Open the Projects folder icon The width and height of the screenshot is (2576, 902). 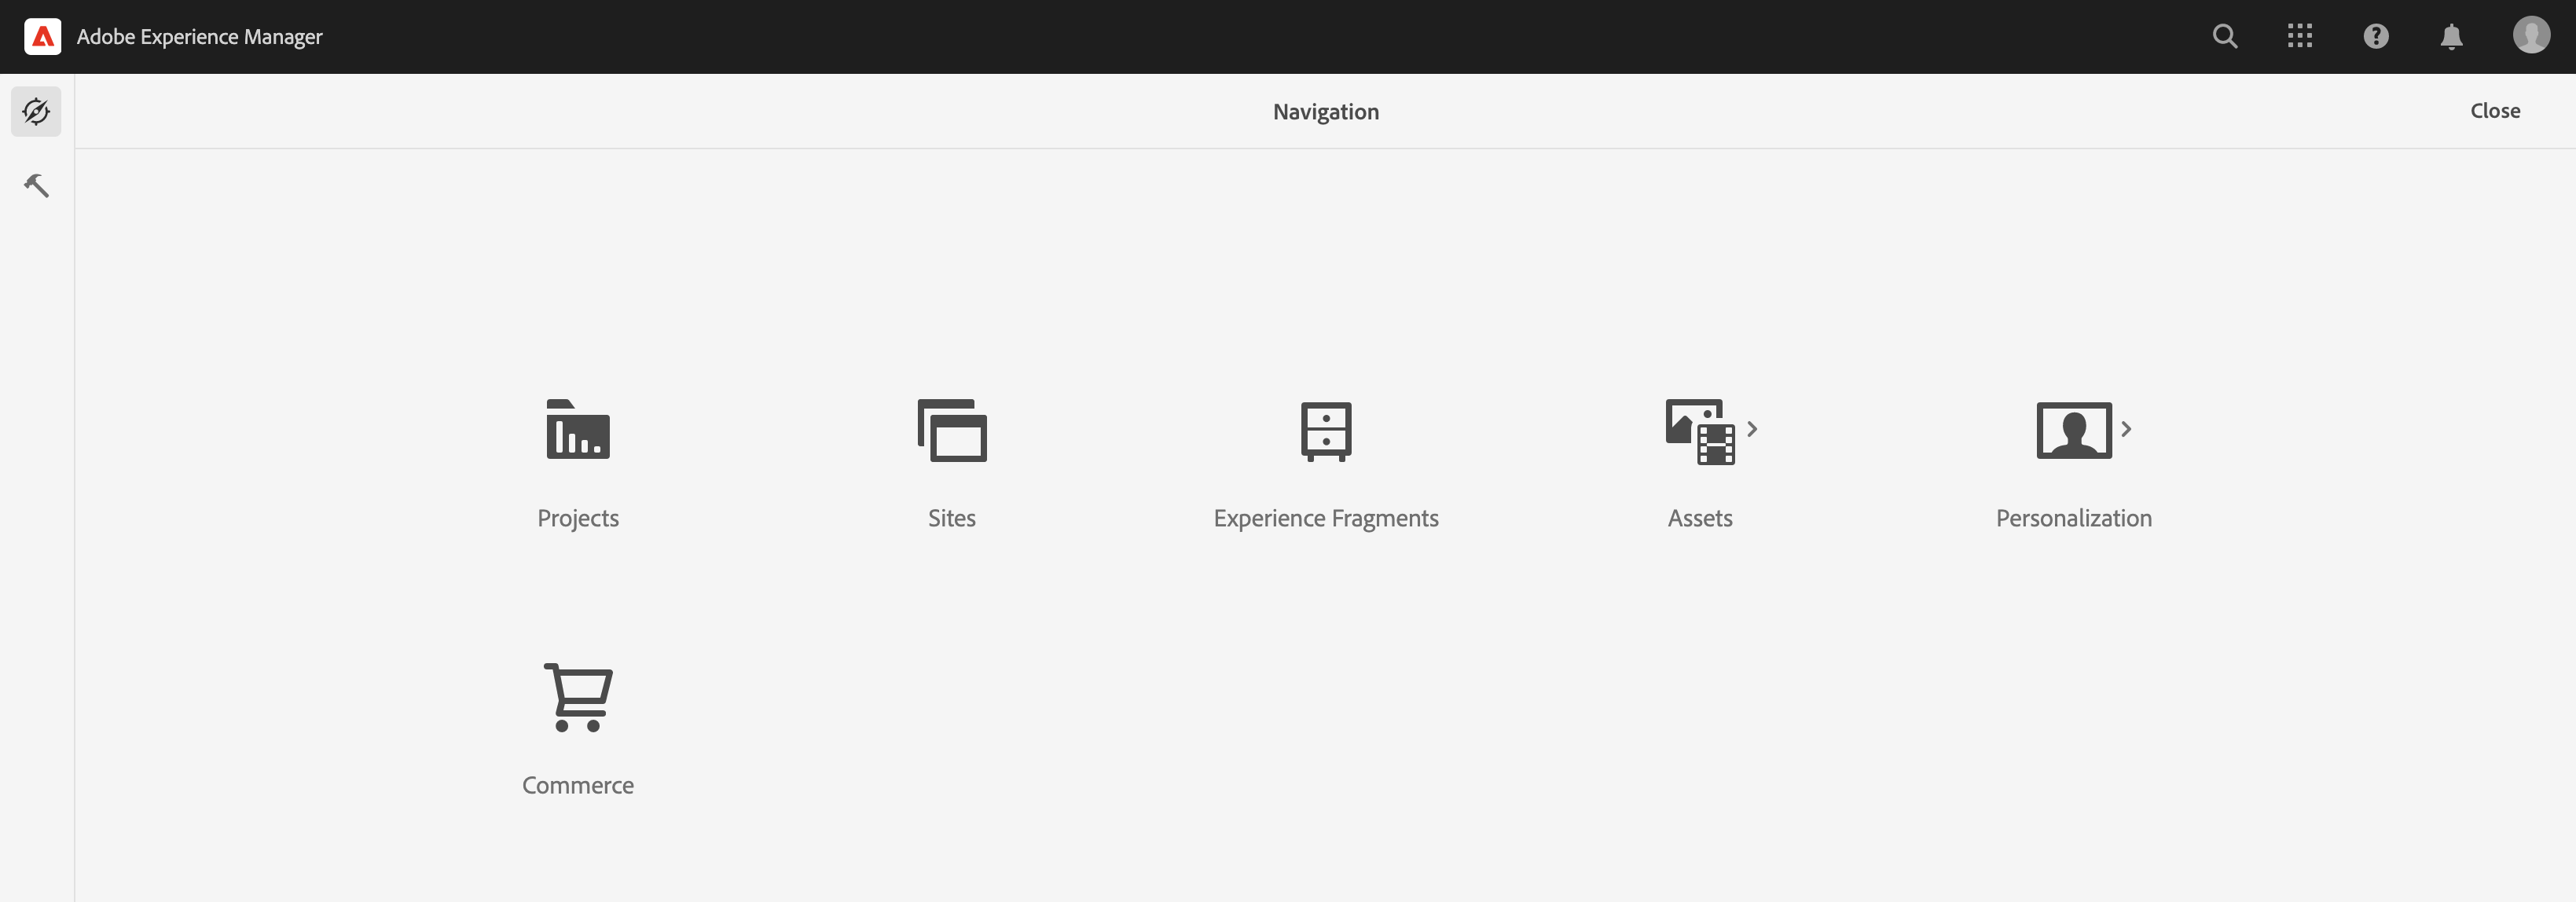coord(578,430)
